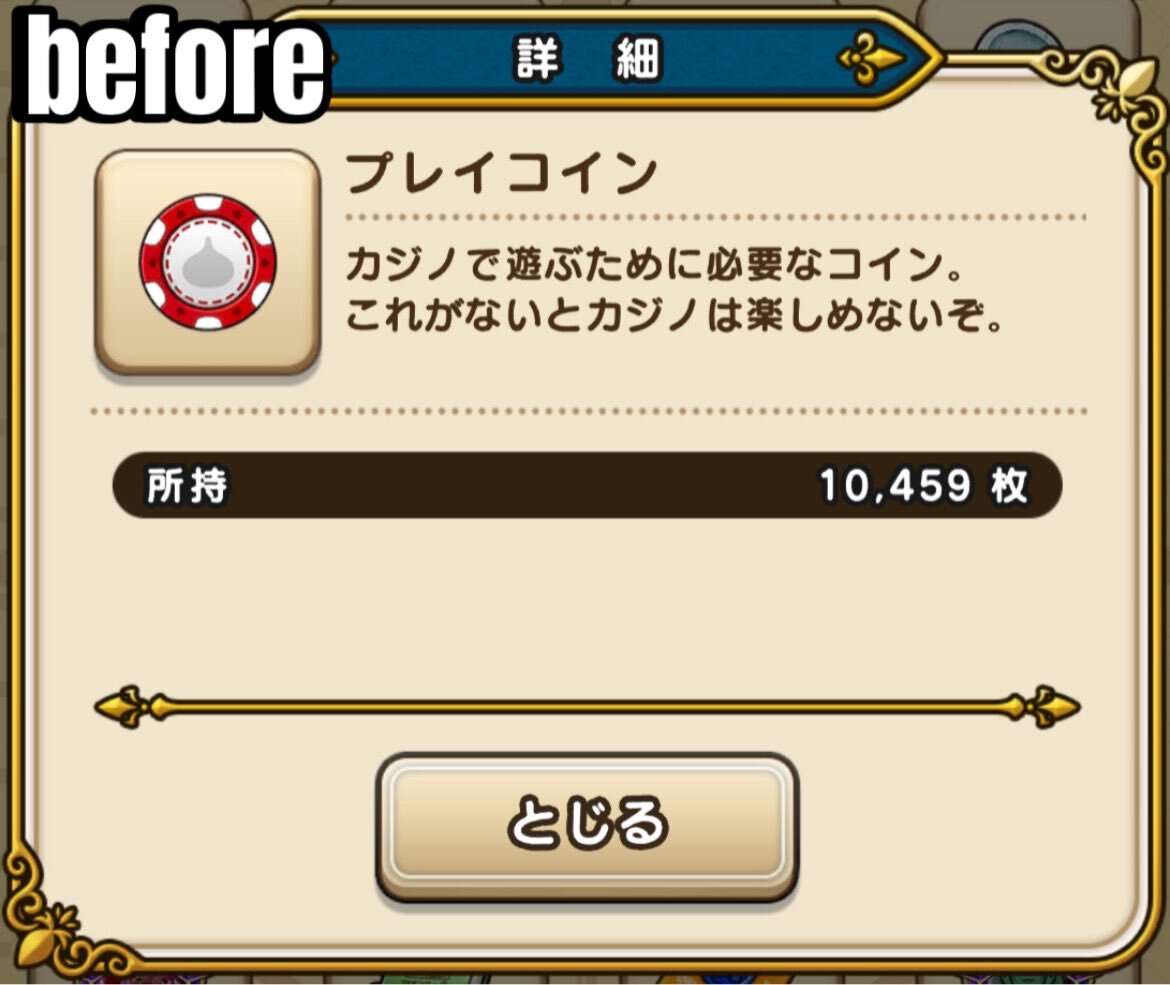Tap the とじる close button
This screenshot has height=985, width=1170.
(x=587, y=827)
